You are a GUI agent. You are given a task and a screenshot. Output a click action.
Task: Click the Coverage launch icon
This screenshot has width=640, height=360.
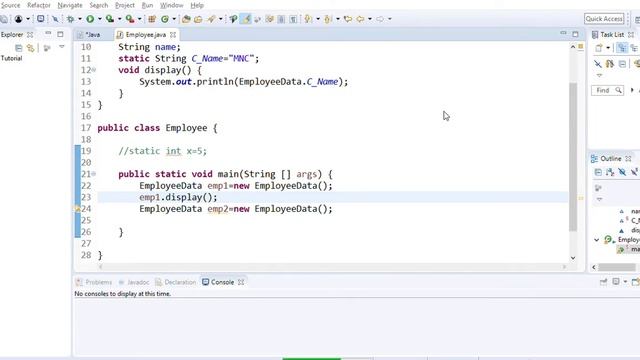click(x=110, y=19)
